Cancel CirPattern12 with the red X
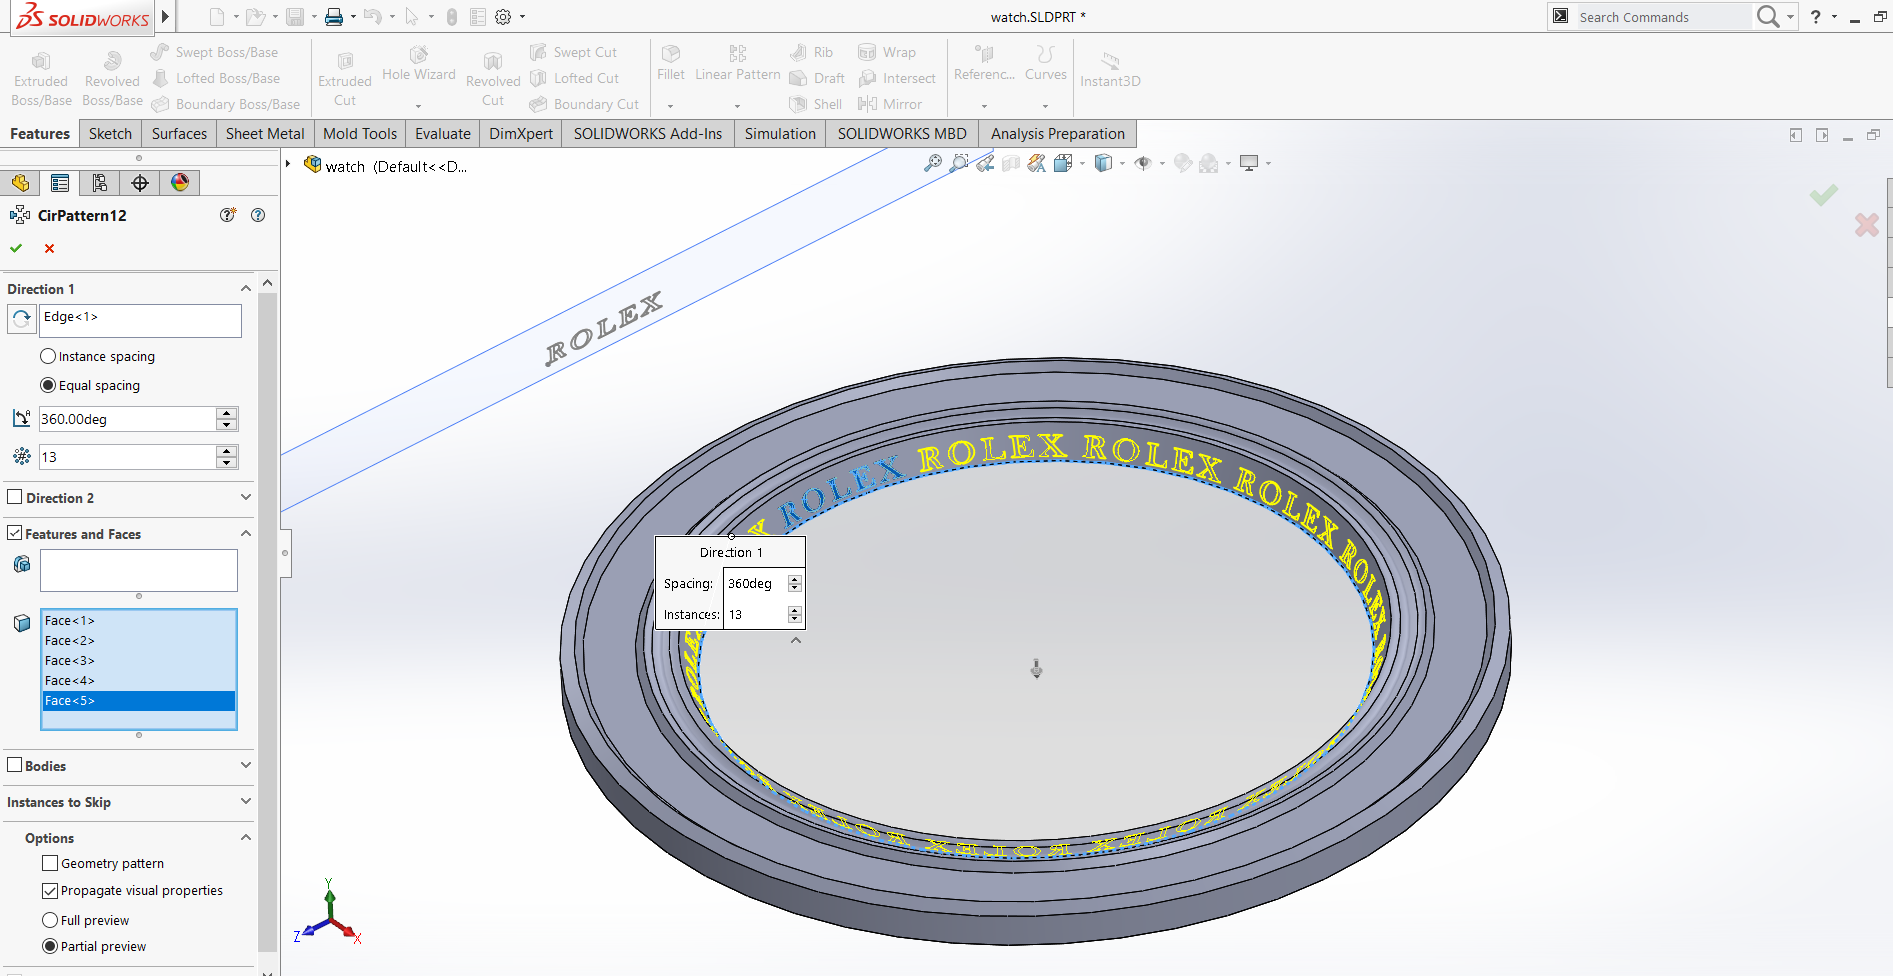This screenshot has width=1893, height=976. click(x=49, y=248)
